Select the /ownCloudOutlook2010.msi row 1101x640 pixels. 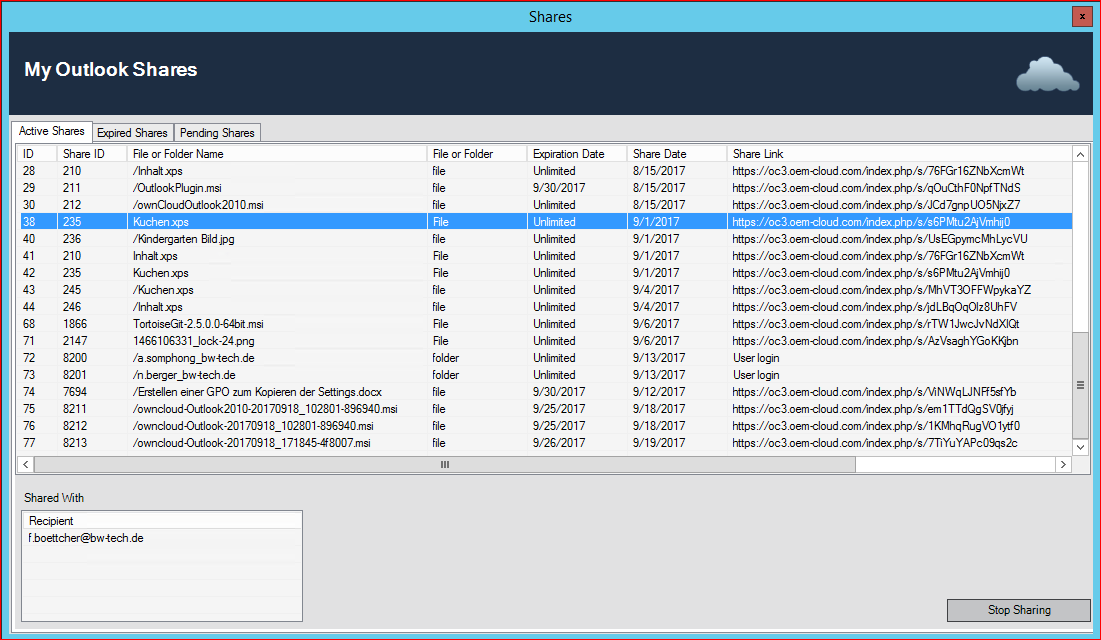(545, 204)
